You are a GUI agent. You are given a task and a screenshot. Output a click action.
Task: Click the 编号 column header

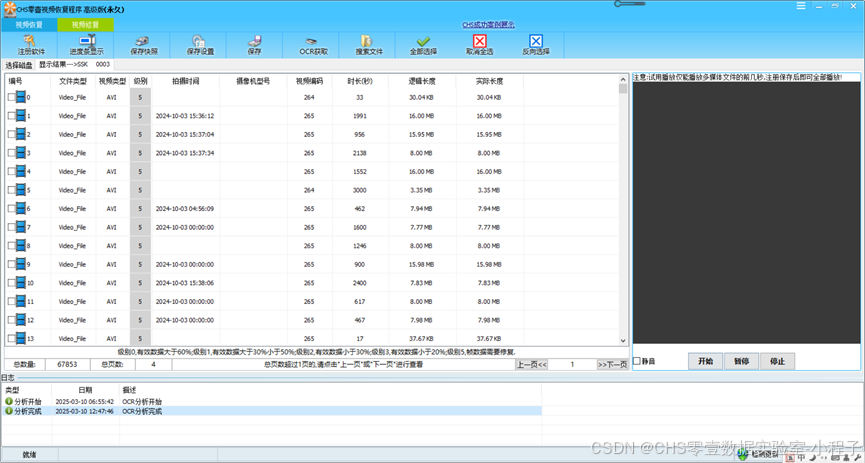(28, 81)
